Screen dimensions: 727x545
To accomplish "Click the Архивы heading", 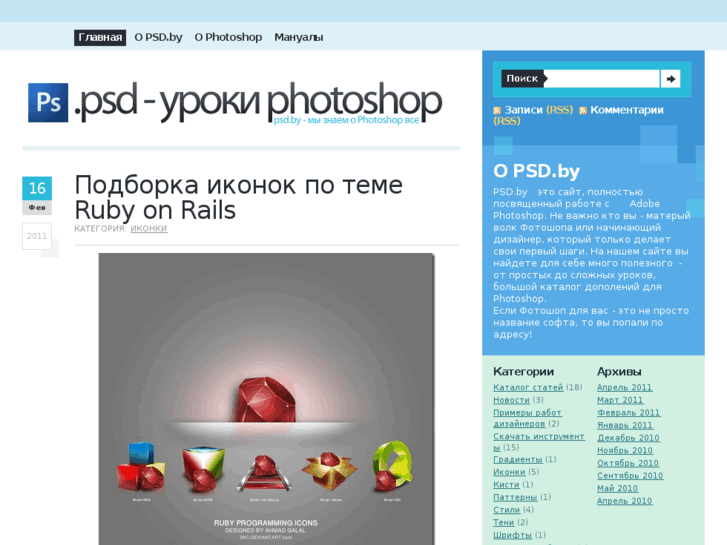I will 619,372.
